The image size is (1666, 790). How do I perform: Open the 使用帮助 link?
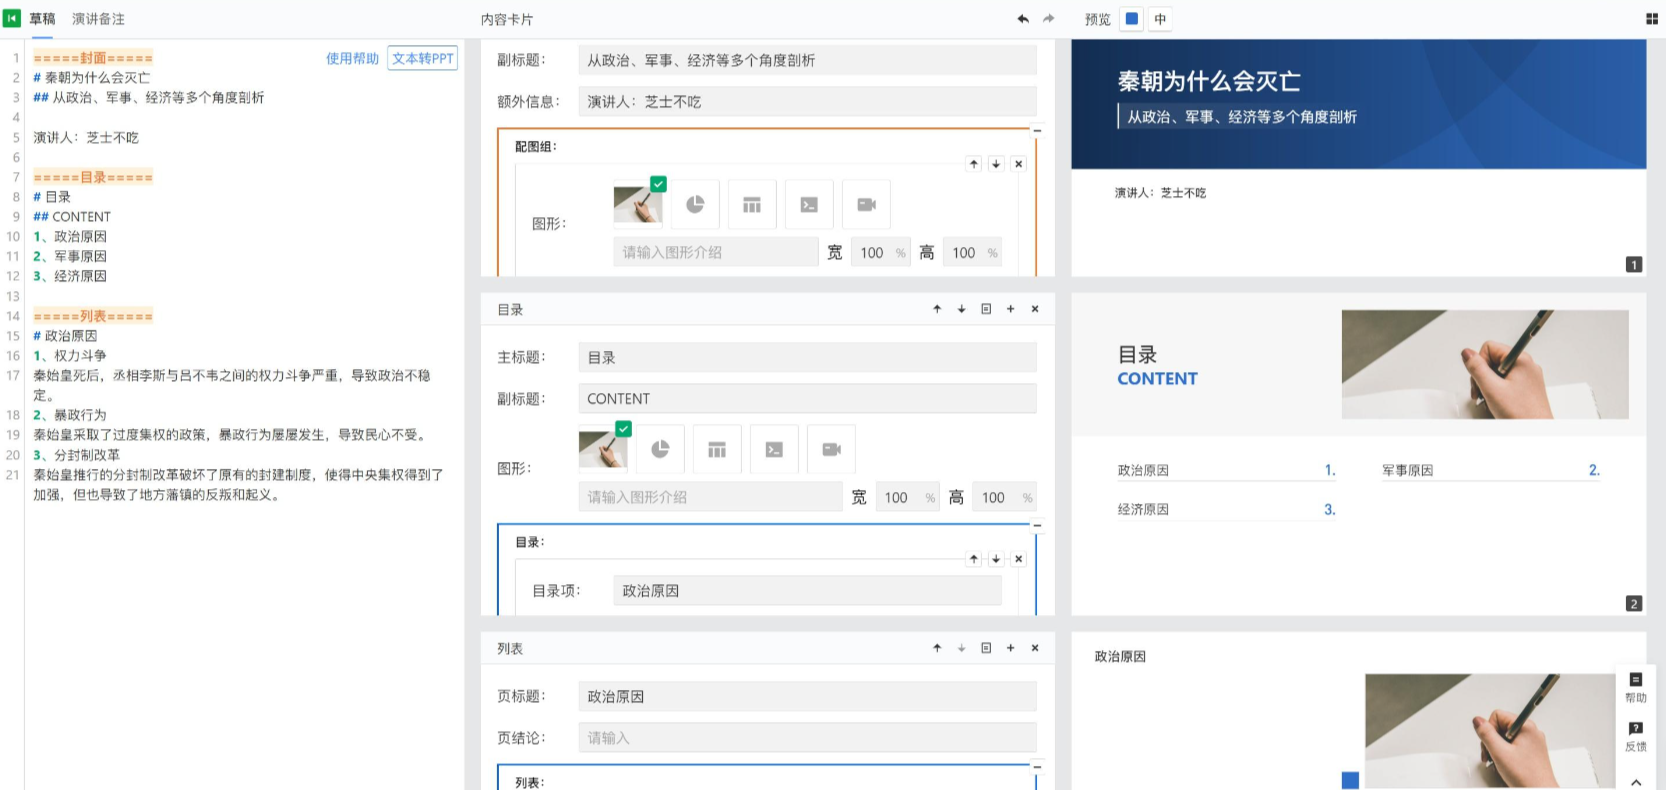(352, 58)
